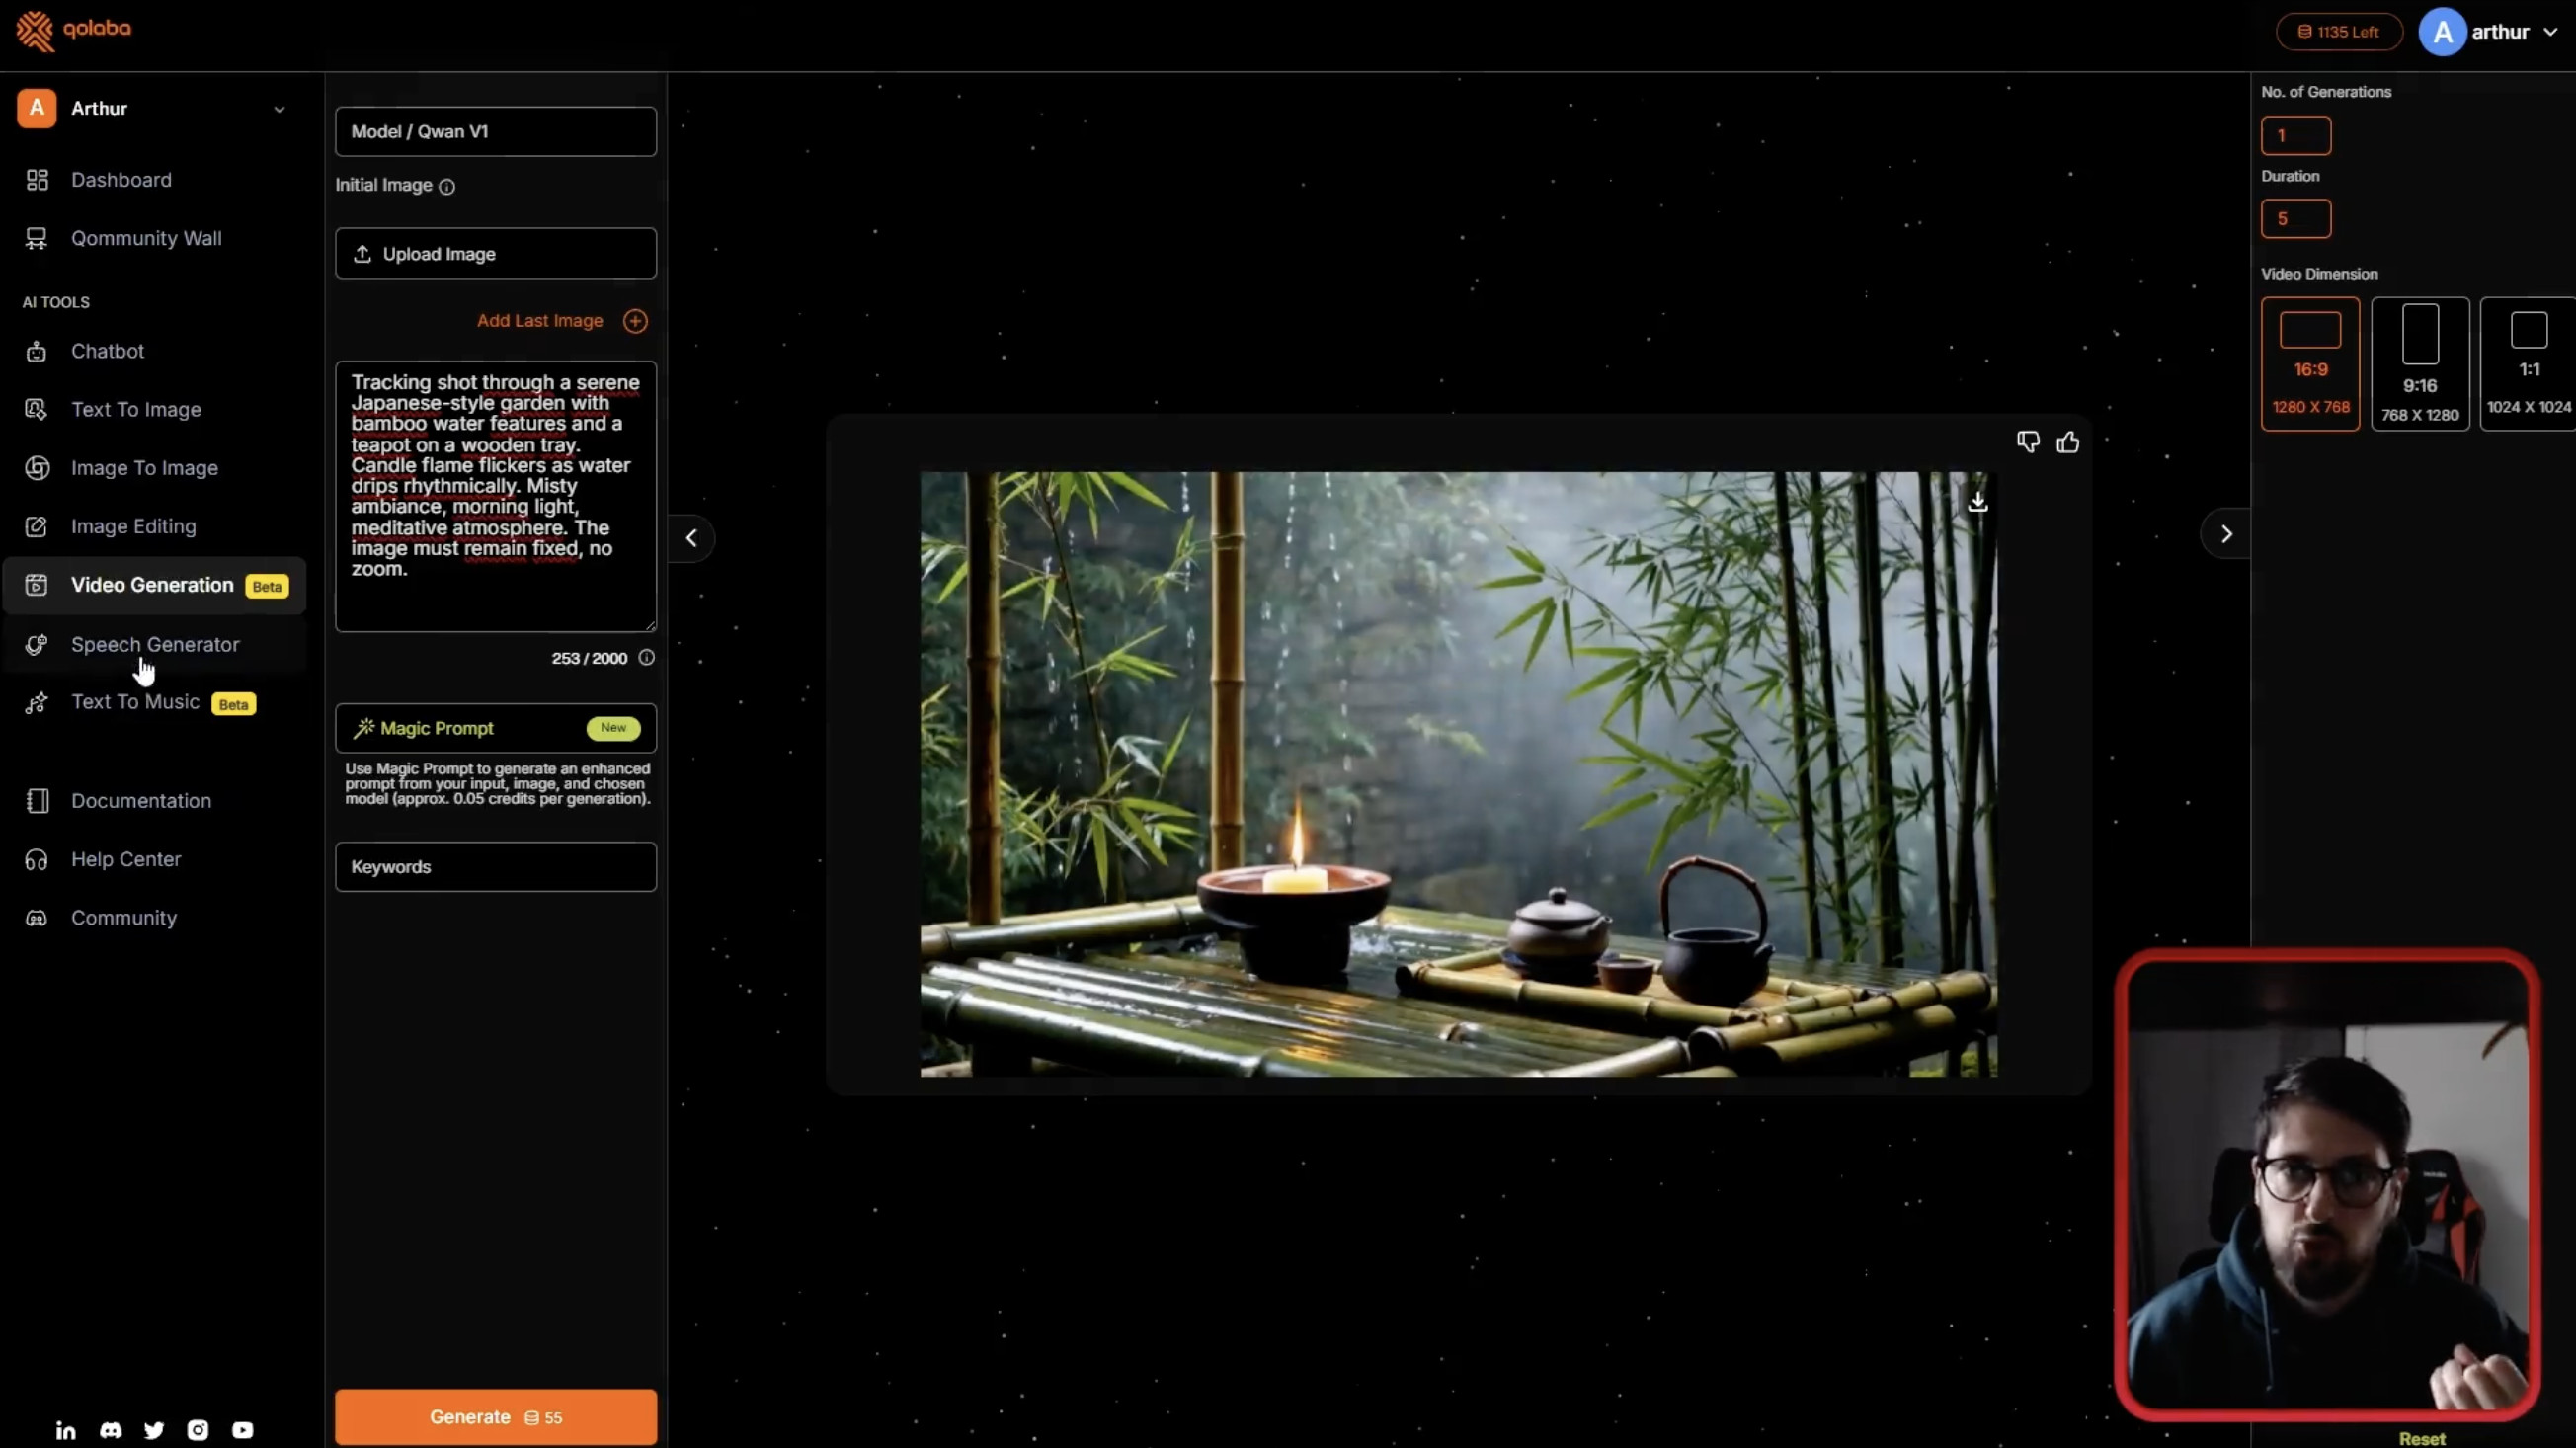Select the 1:1 video dimension
This screenshot has width=2576, height=1448.
(2527, 364)
